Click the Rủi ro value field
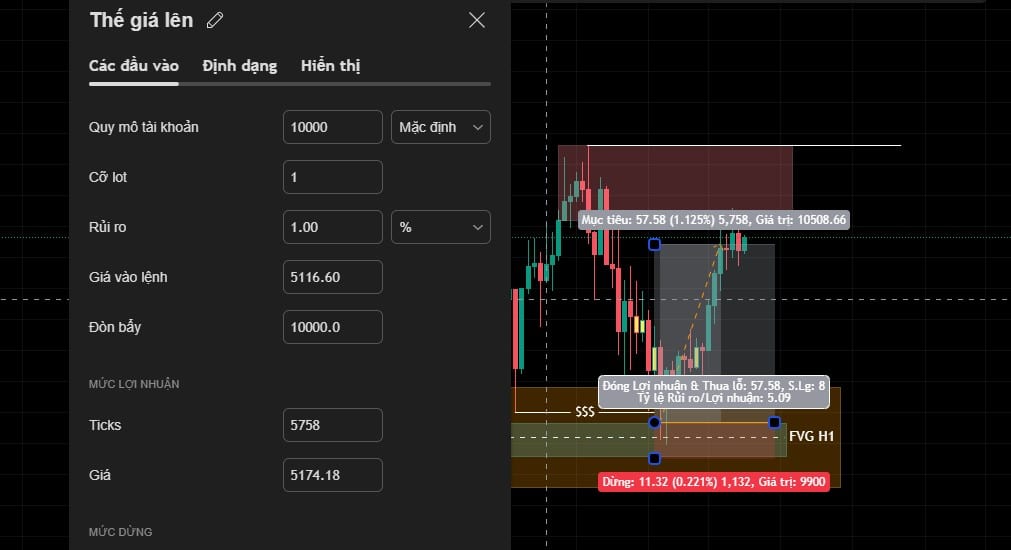1011x550 pixels. (333, 227)
